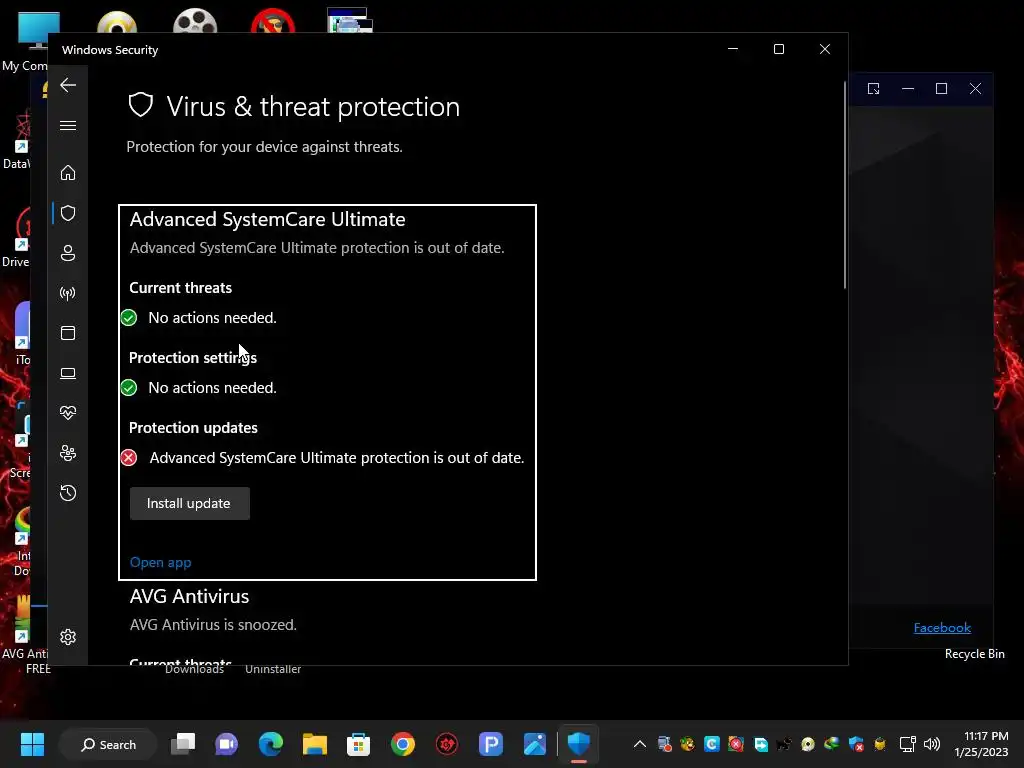Open Account protection in sidebar

tap(68, 253)
